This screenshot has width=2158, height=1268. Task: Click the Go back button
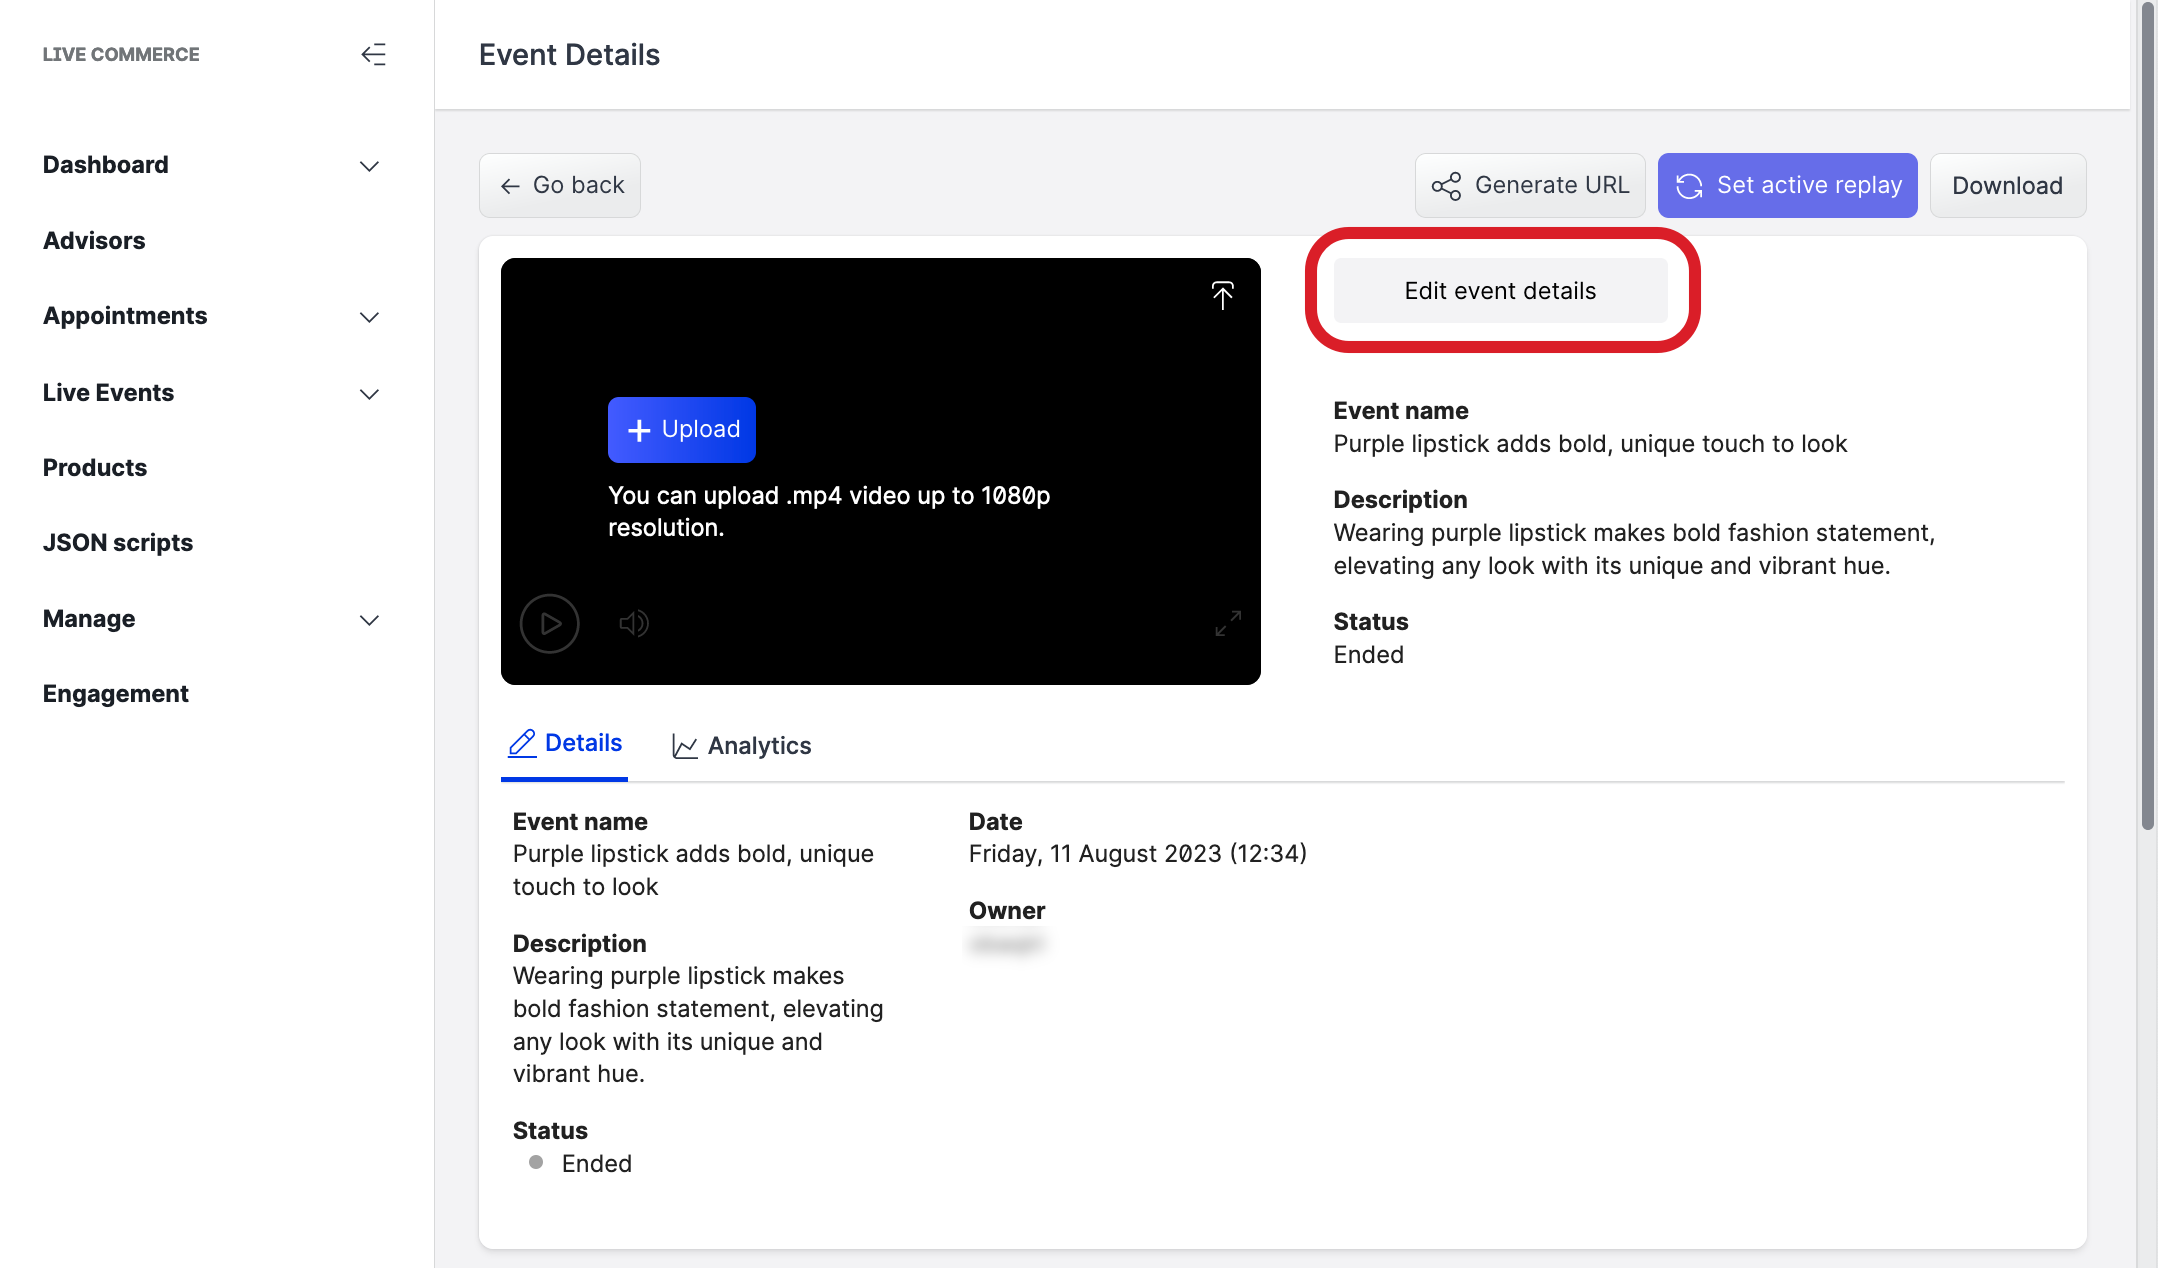tap(559, 185)
